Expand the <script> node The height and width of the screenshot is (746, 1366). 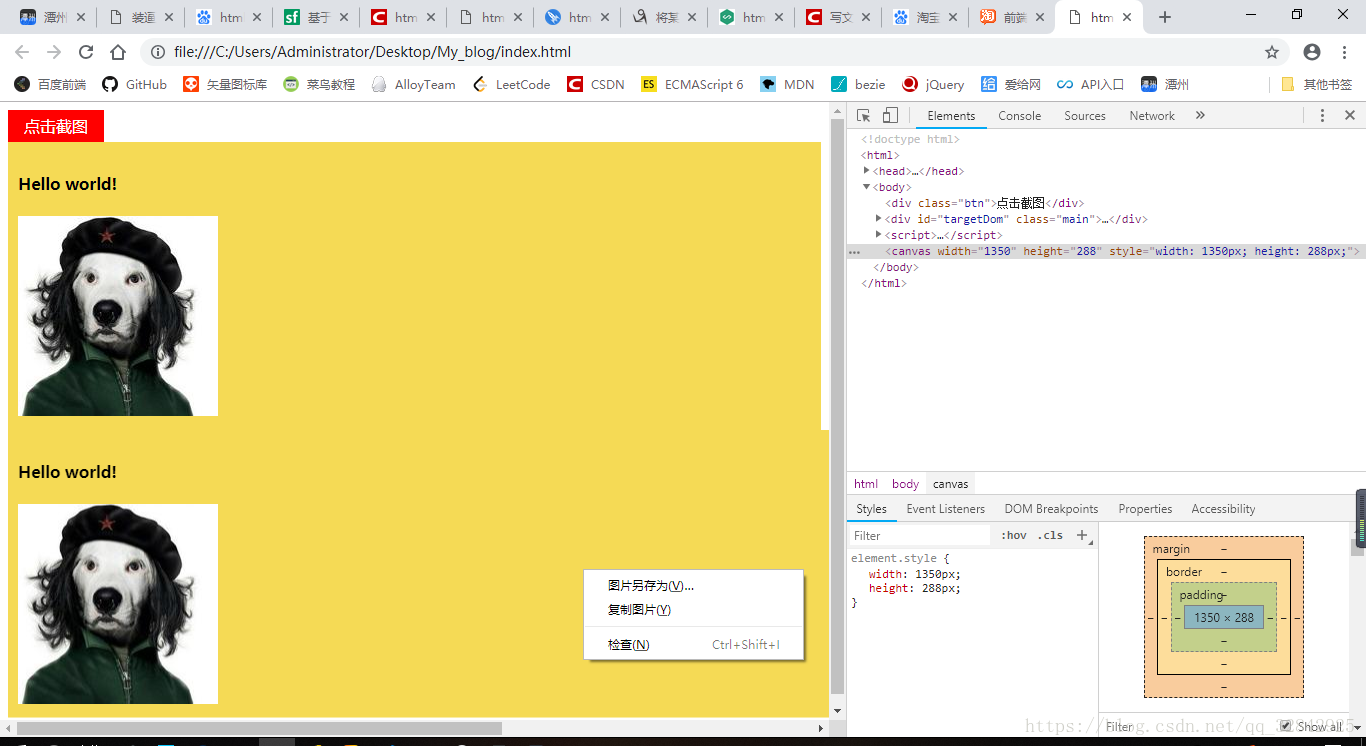pyautogui.click(x=879, y=235)
